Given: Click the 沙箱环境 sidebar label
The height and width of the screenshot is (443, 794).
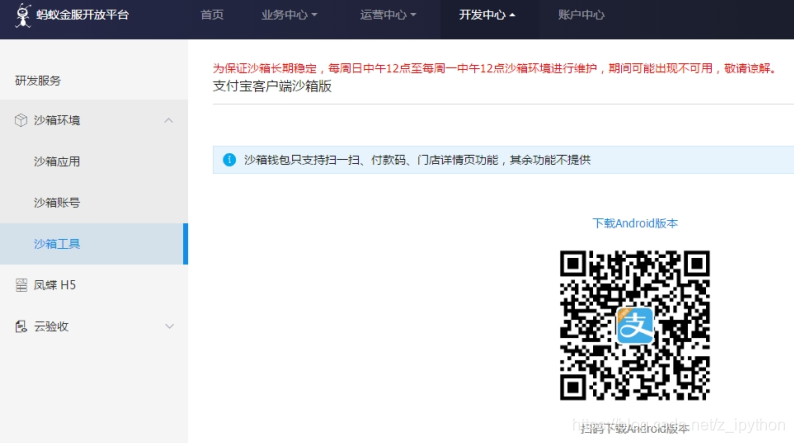Looking at the screenshot, I should tap(57, 120).
